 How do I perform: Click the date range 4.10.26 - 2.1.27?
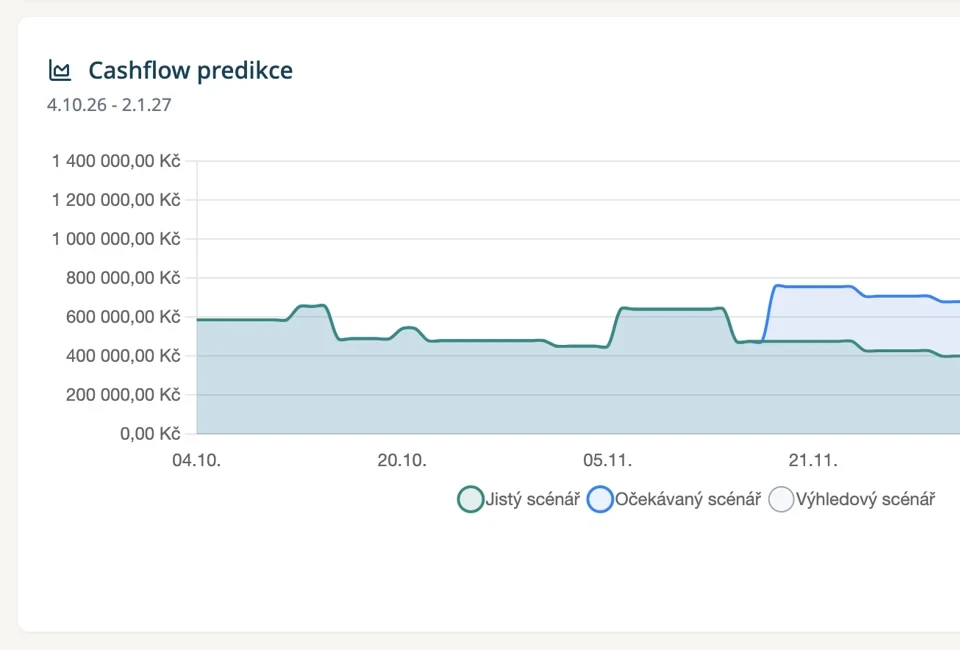point(109,105)
